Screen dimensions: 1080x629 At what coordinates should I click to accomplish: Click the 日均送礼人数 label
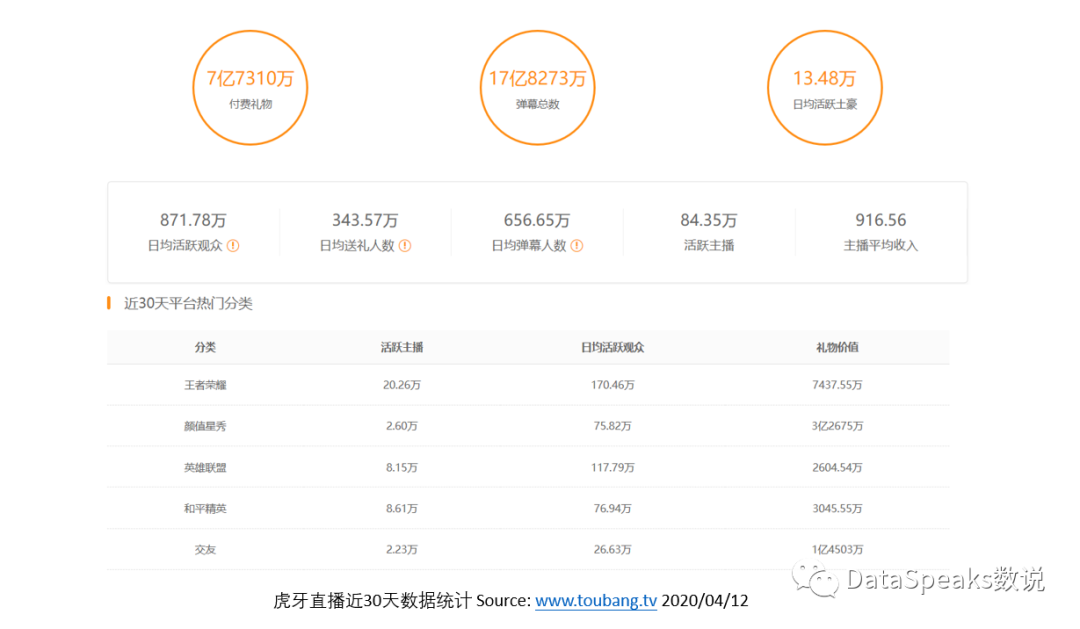click(357, 246)
